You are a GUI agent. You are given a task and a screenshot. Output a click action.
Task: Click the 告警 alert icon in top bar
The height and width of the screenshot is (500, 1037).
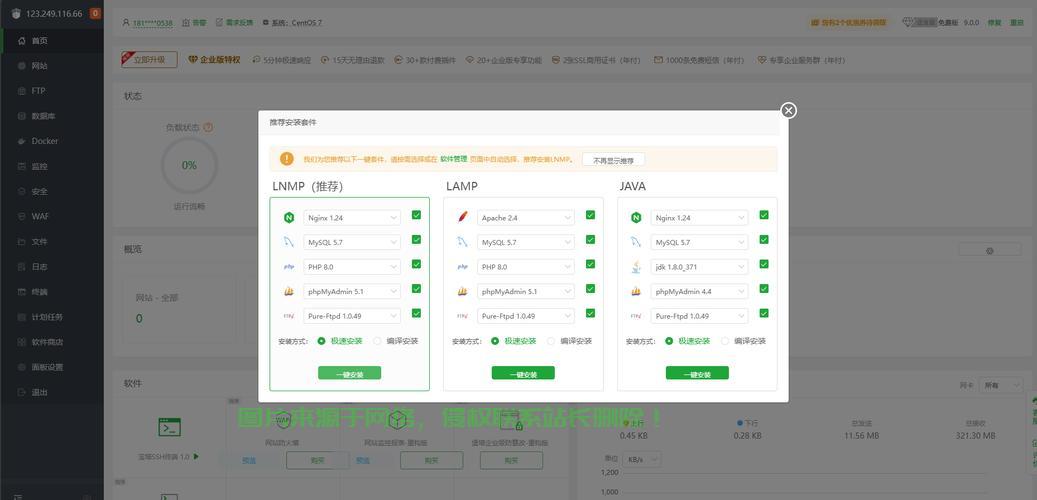coord(186,22)
